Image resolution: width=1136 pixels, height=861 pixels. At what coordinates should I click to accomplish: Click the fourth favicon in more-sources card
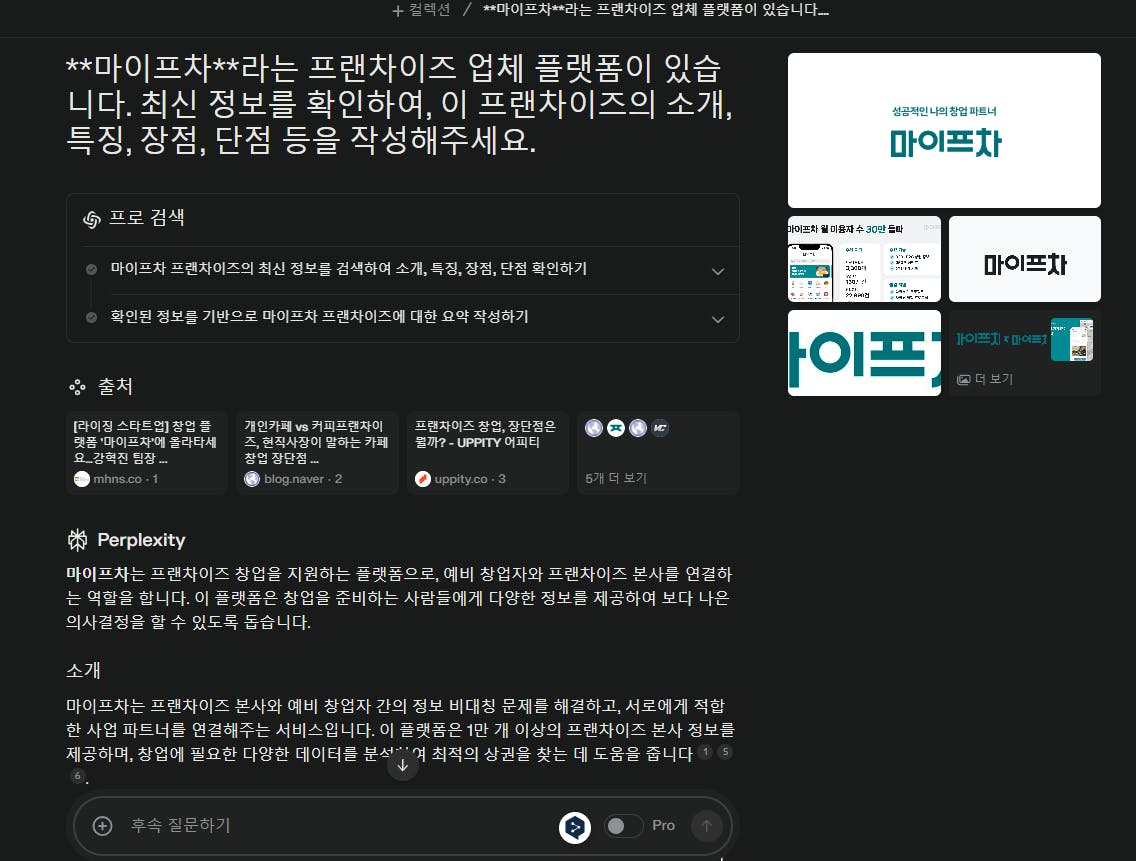(x=659, y=428)
